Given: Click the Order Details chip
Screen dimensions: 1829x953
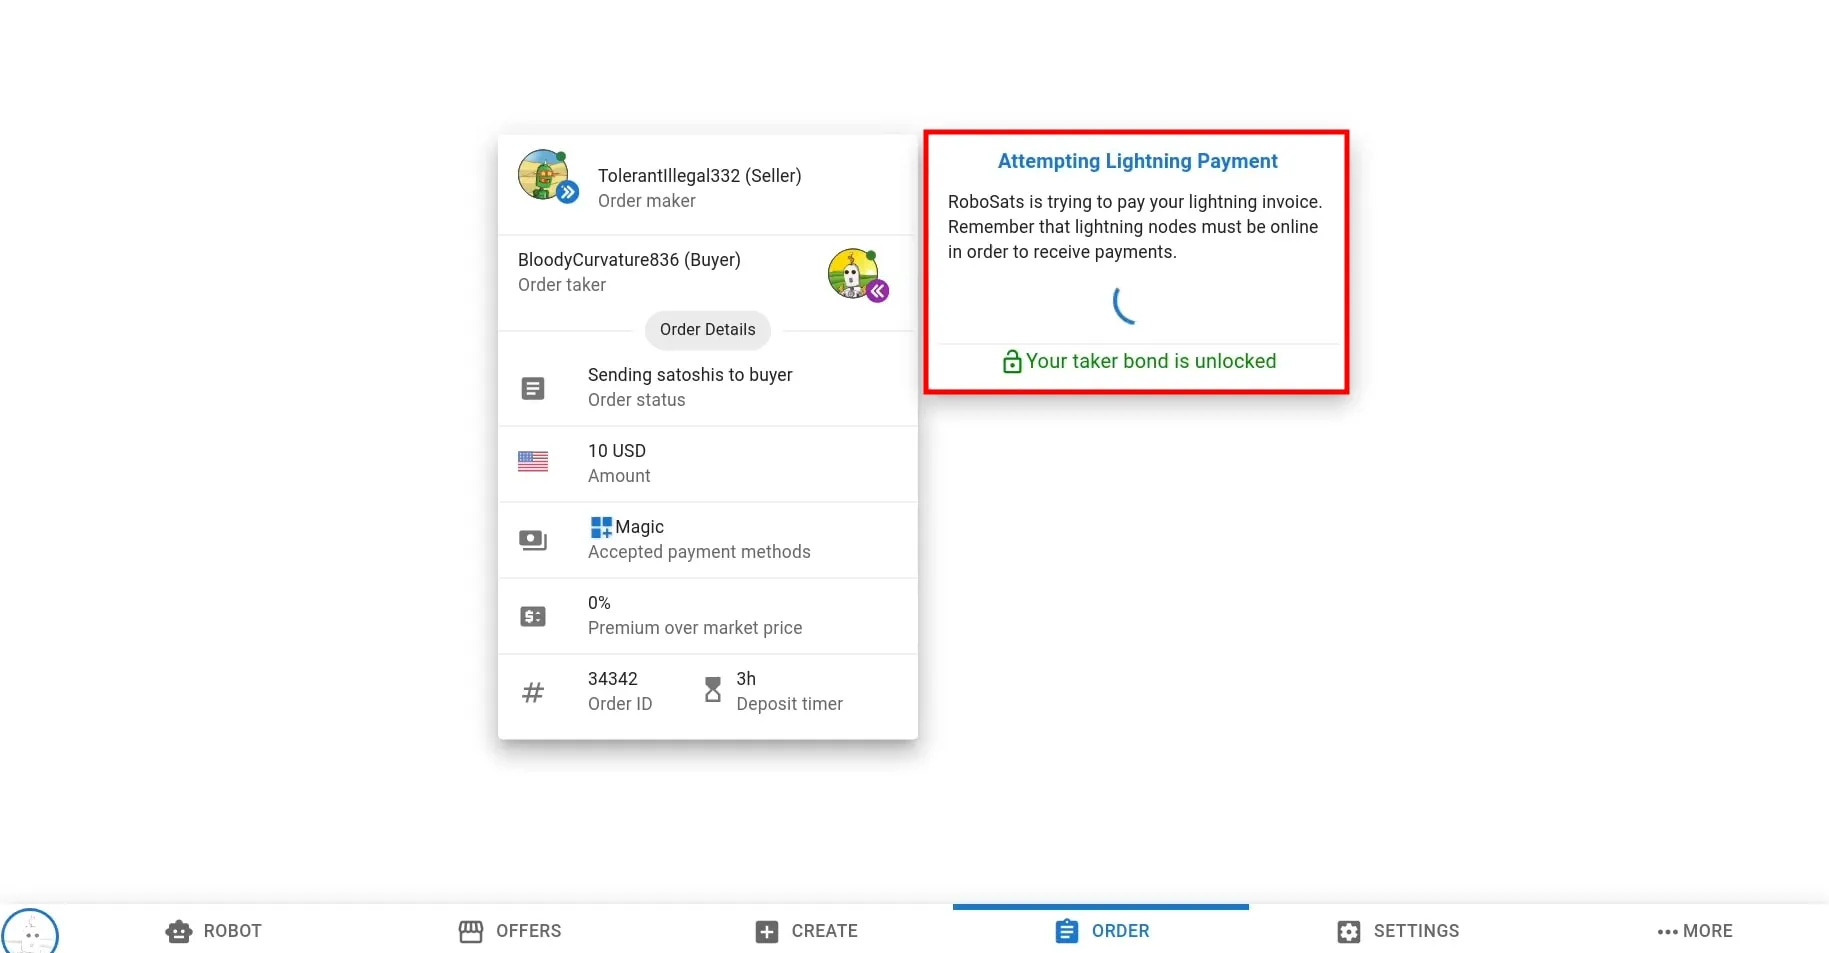Looking at the screenshot, I should tap(708, 330).
